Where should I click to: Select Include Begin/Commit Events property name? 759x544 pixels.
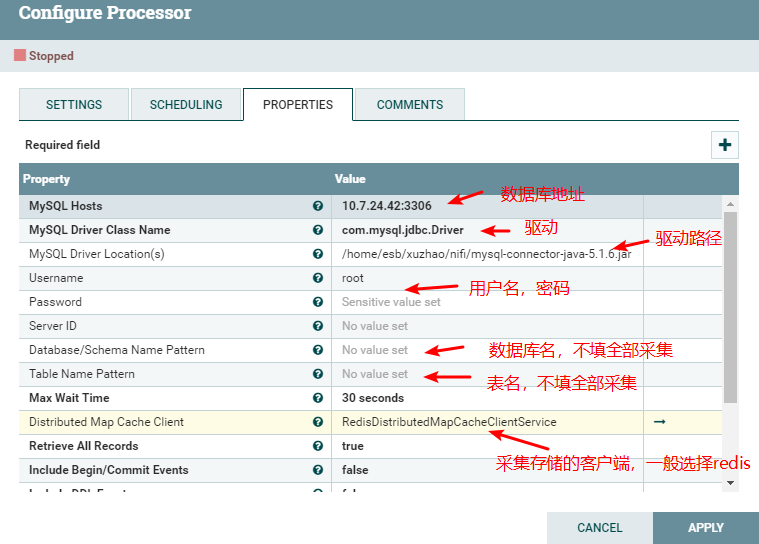tap(108, 470)
